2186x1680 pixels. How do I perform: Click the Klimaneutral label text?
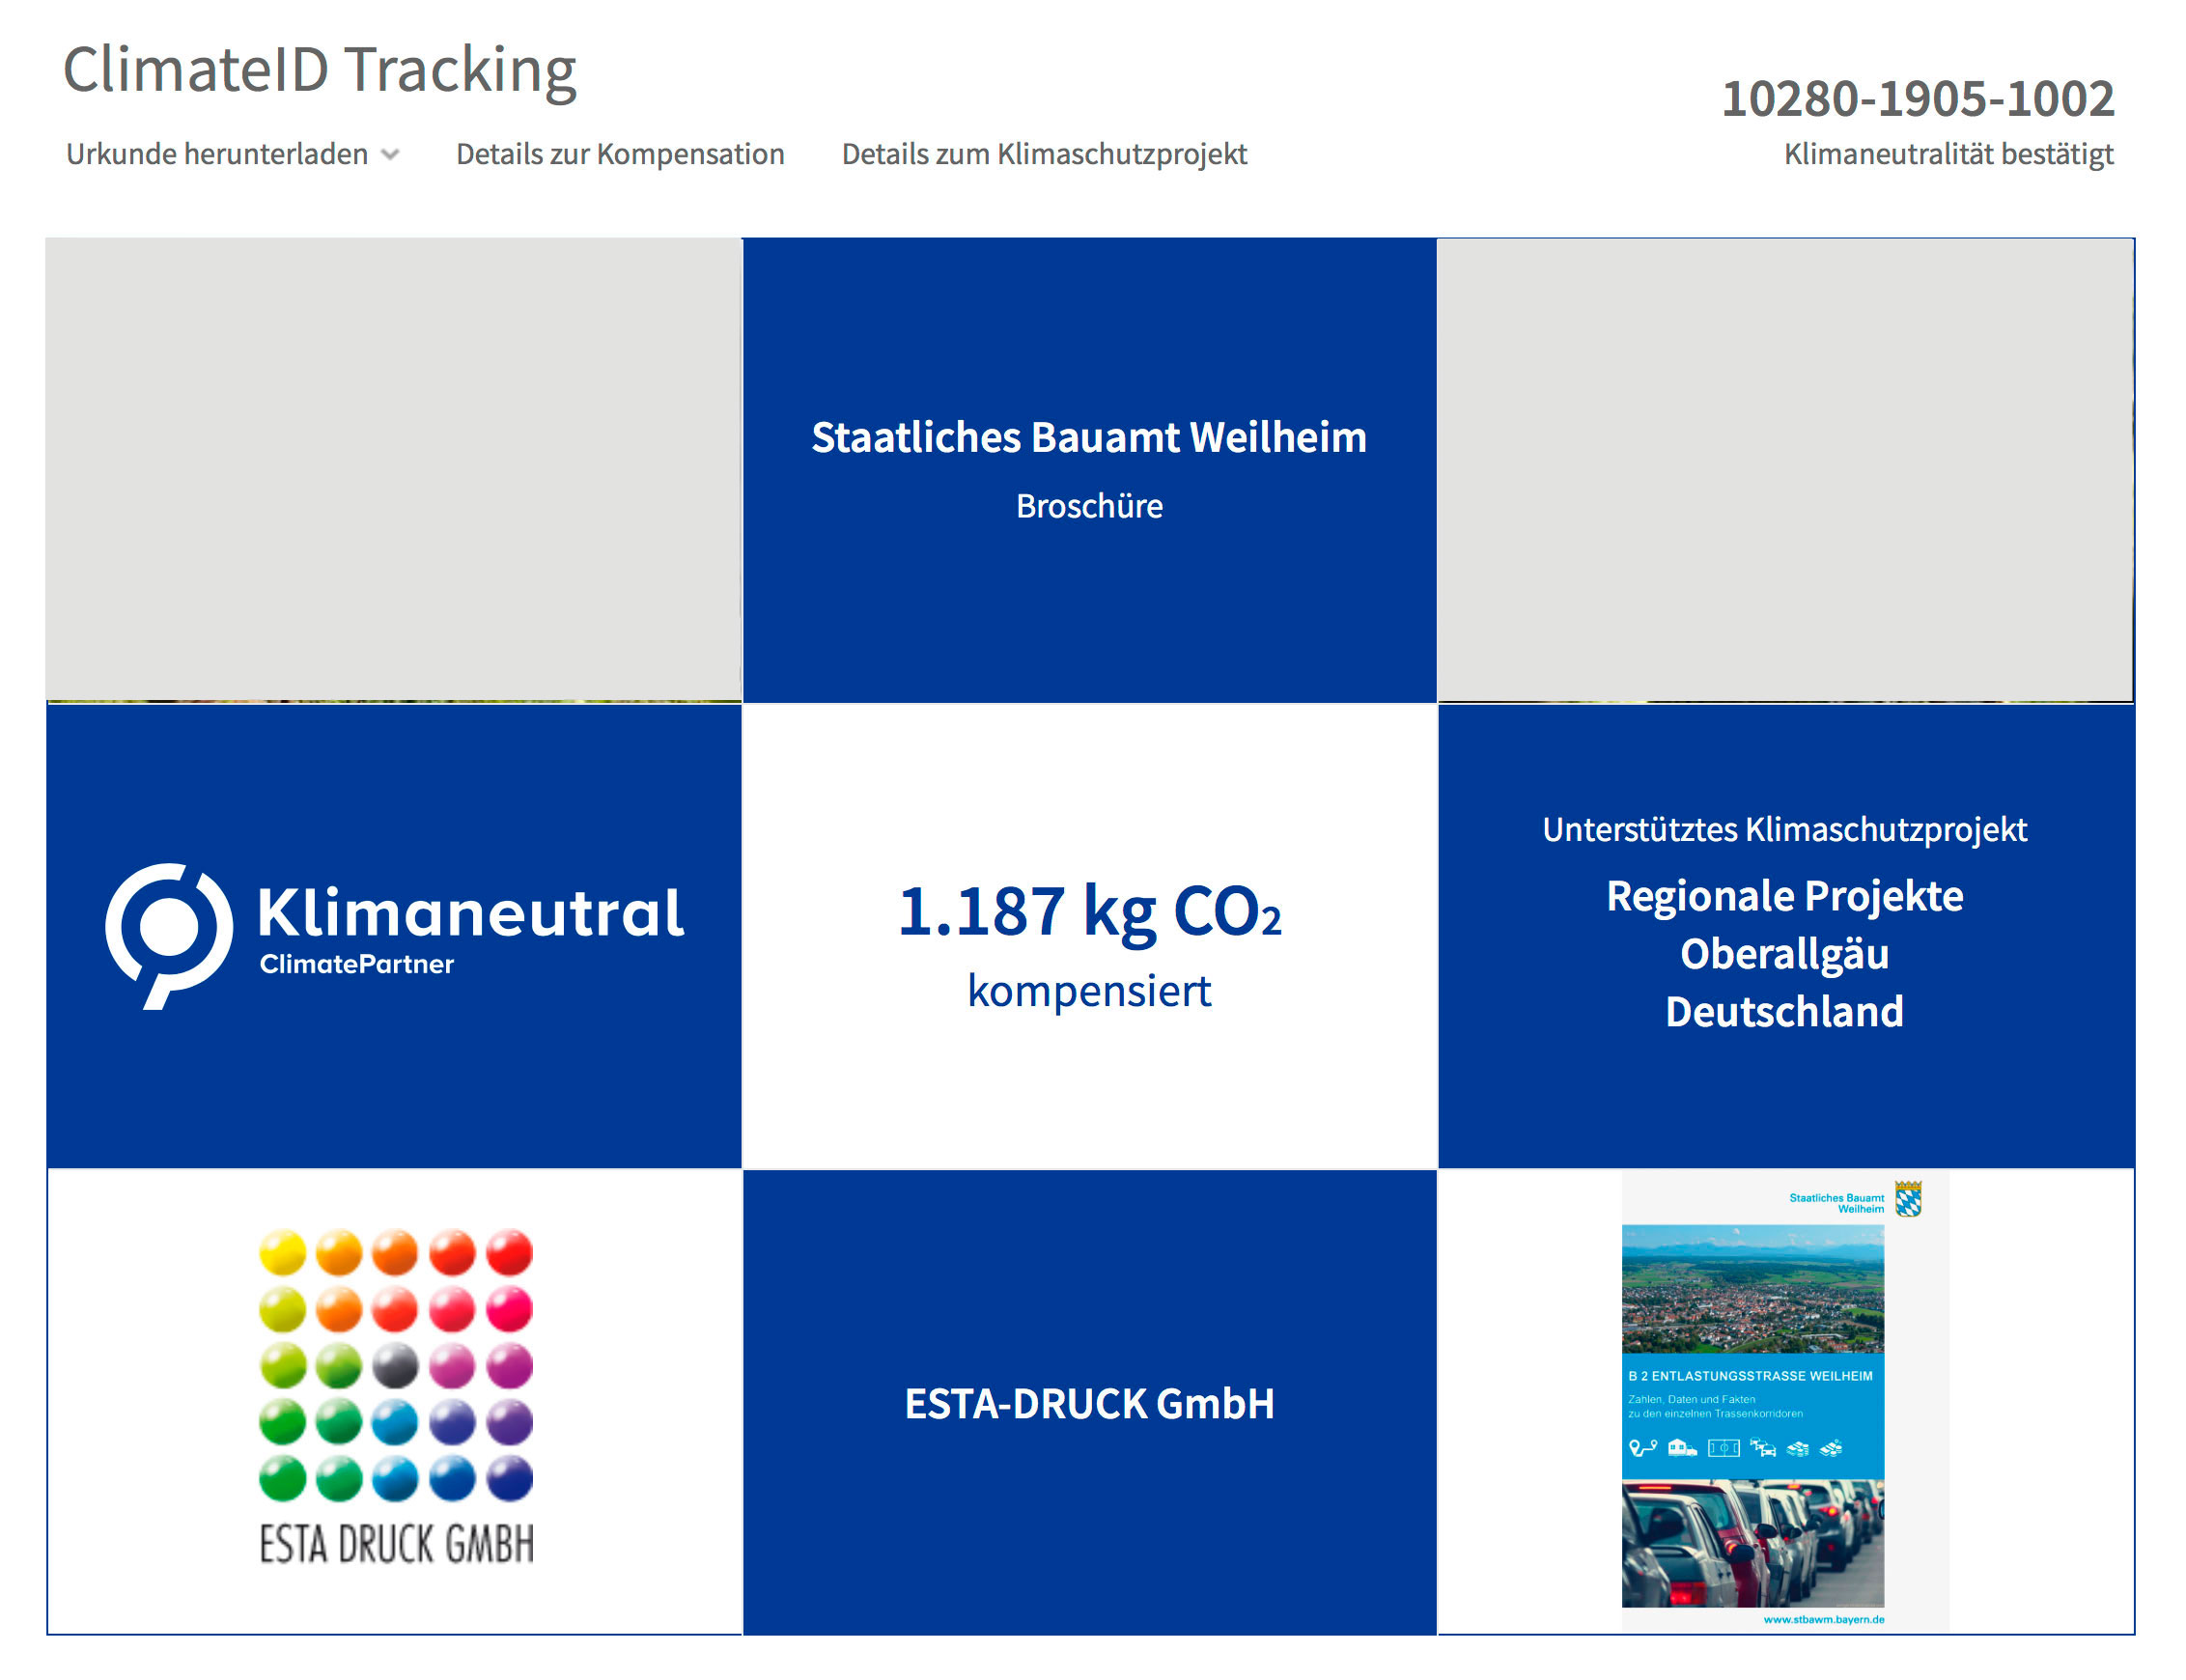(x=470, y=912)
